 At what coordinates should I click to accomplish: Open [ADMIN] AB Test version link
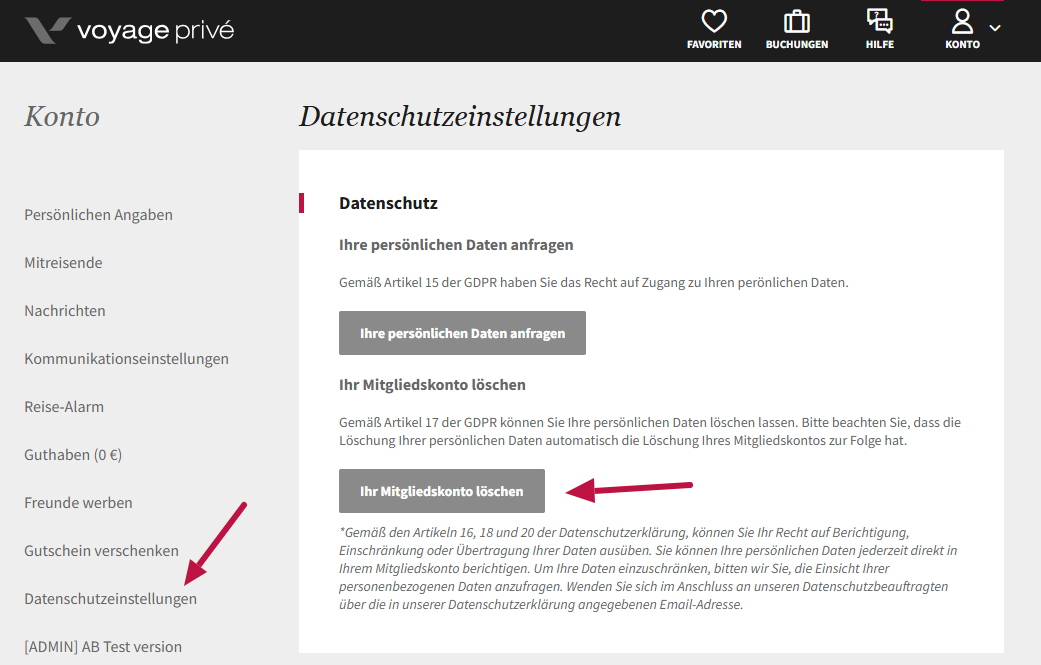[103, 647]
